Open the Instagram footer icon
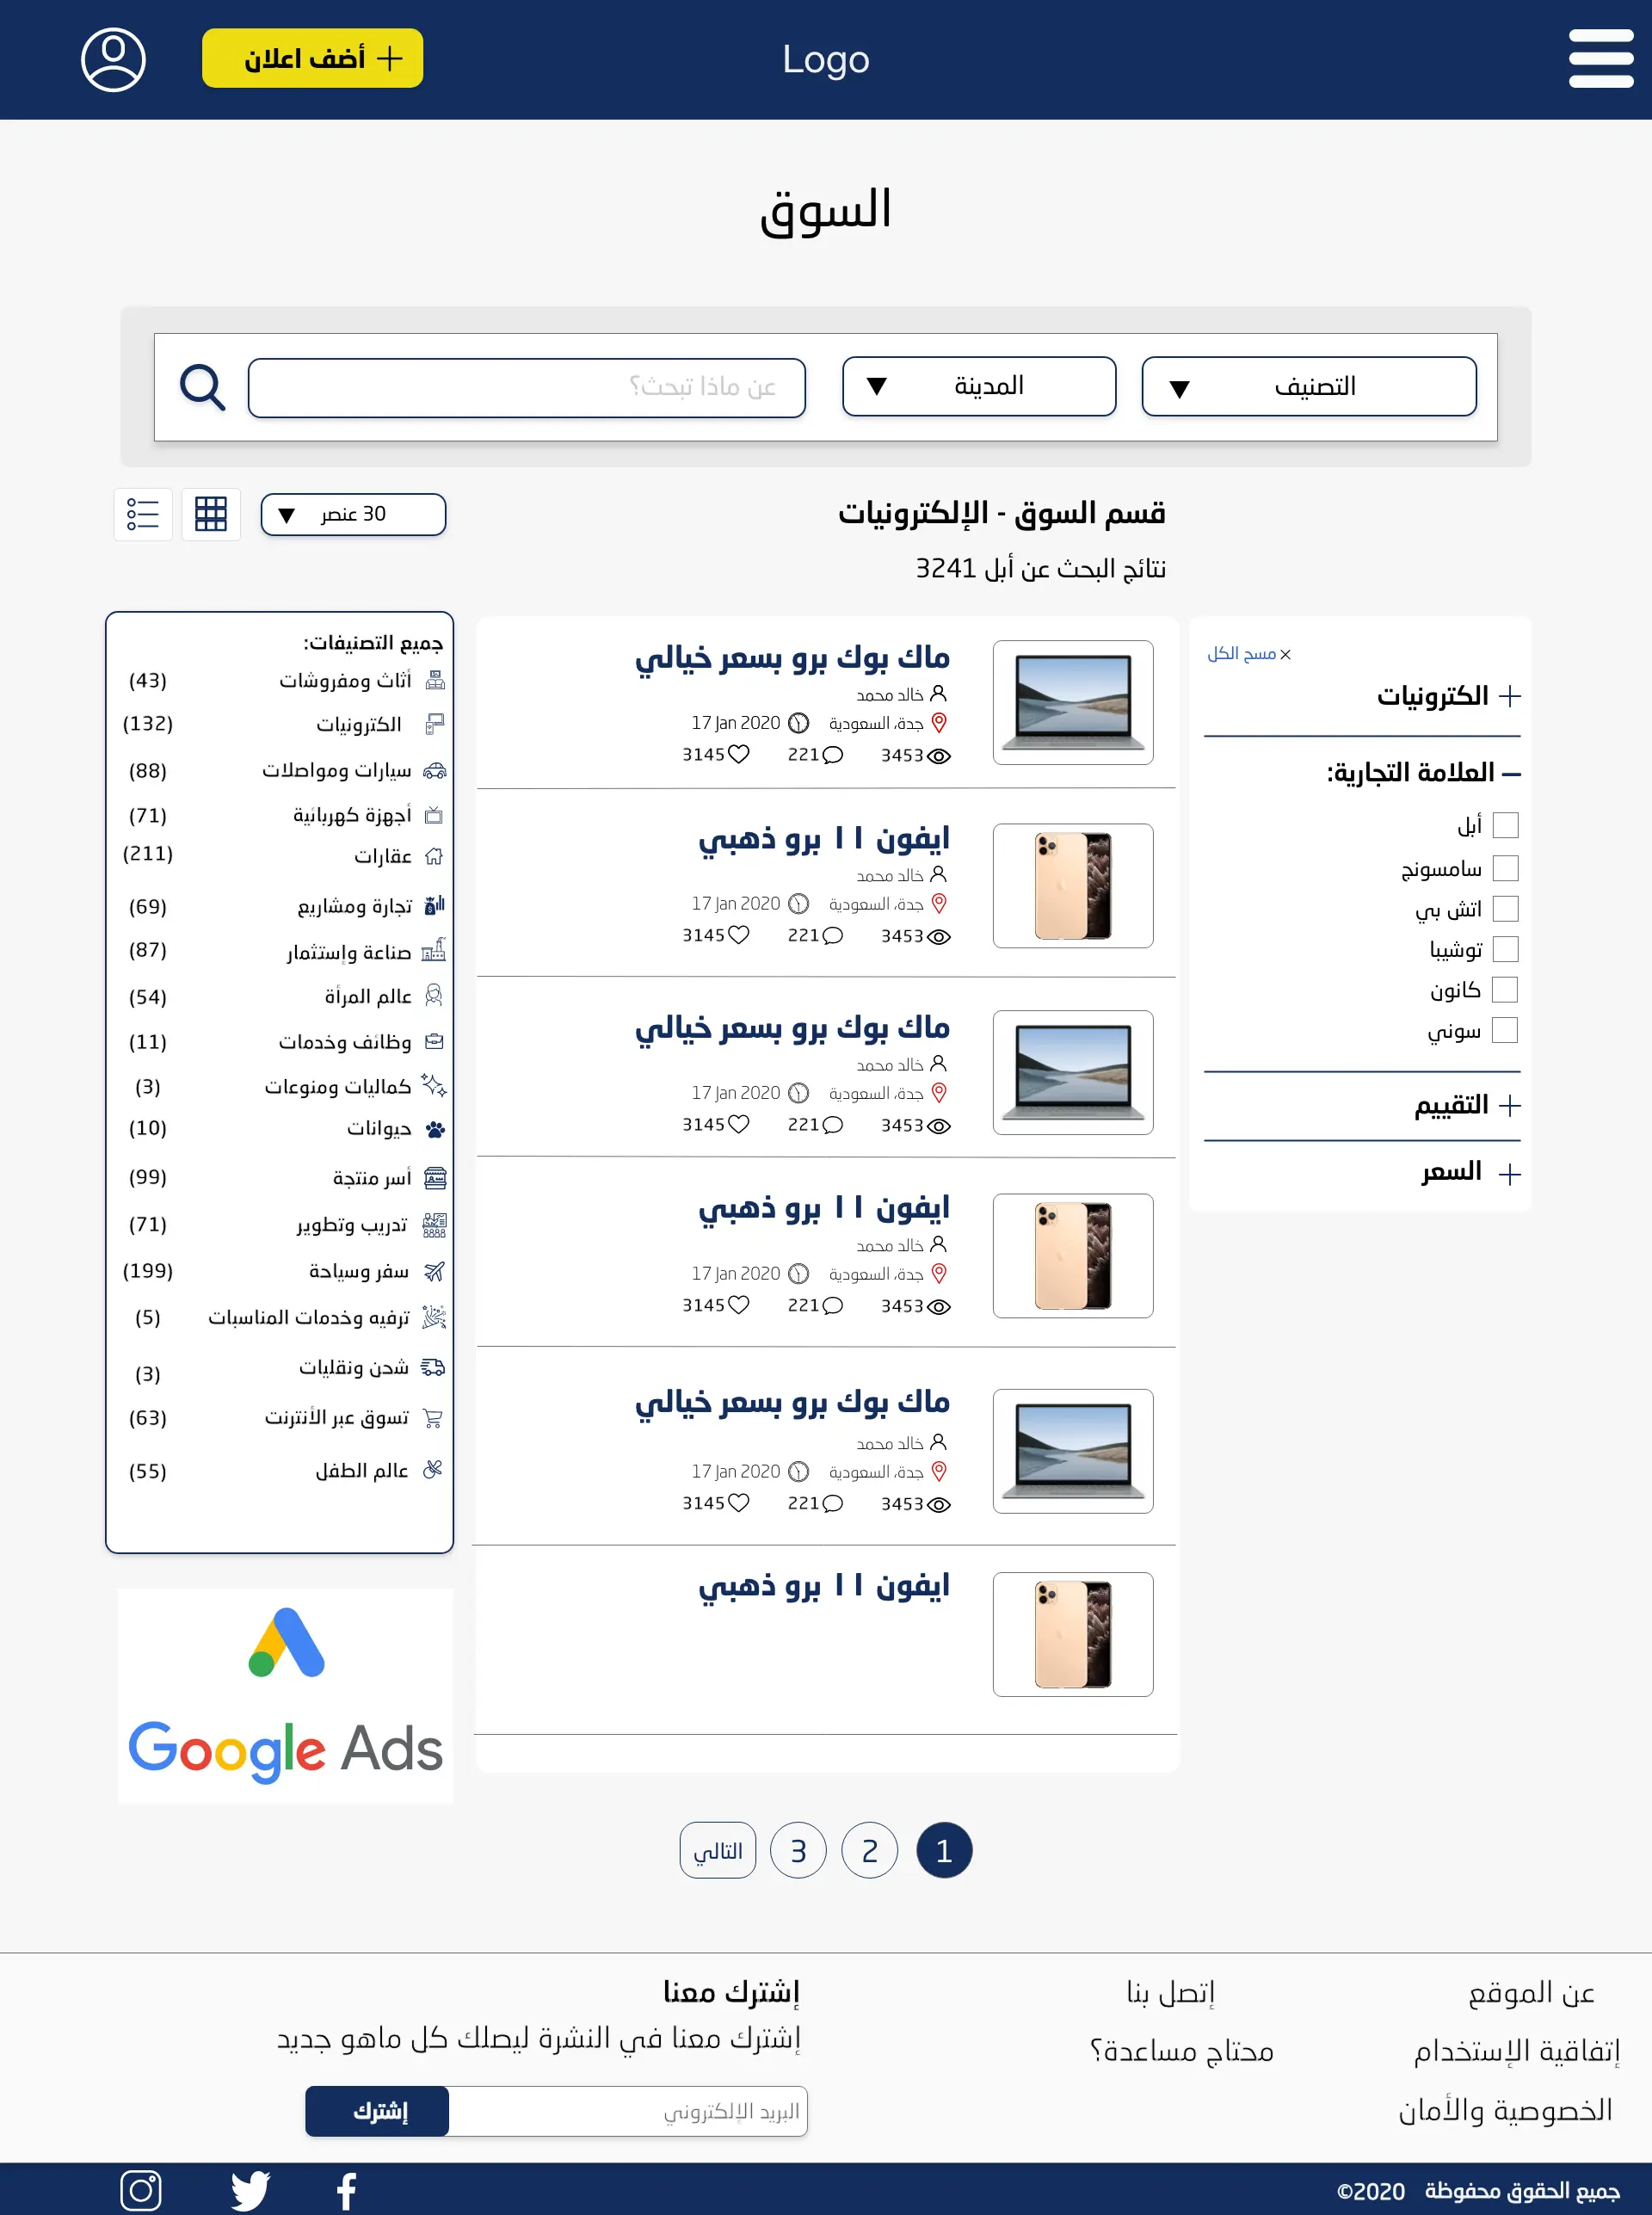Image resolution: width=1652 pixels, height=2215 pixels. click(x=141, y=2190)
